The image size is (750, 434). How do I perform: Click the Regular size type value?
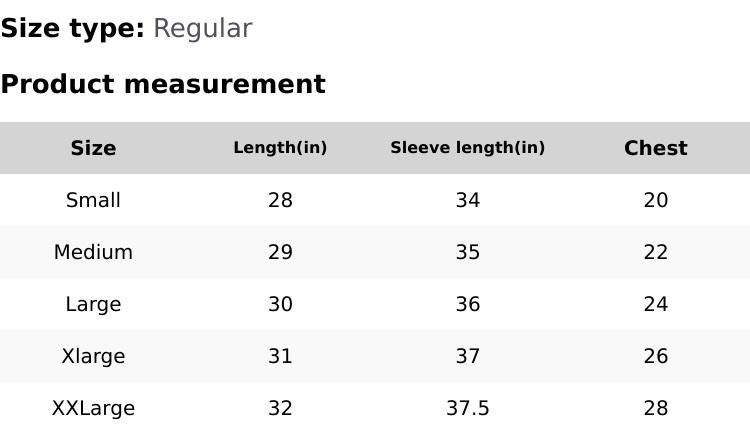click(x=202, y=29)
